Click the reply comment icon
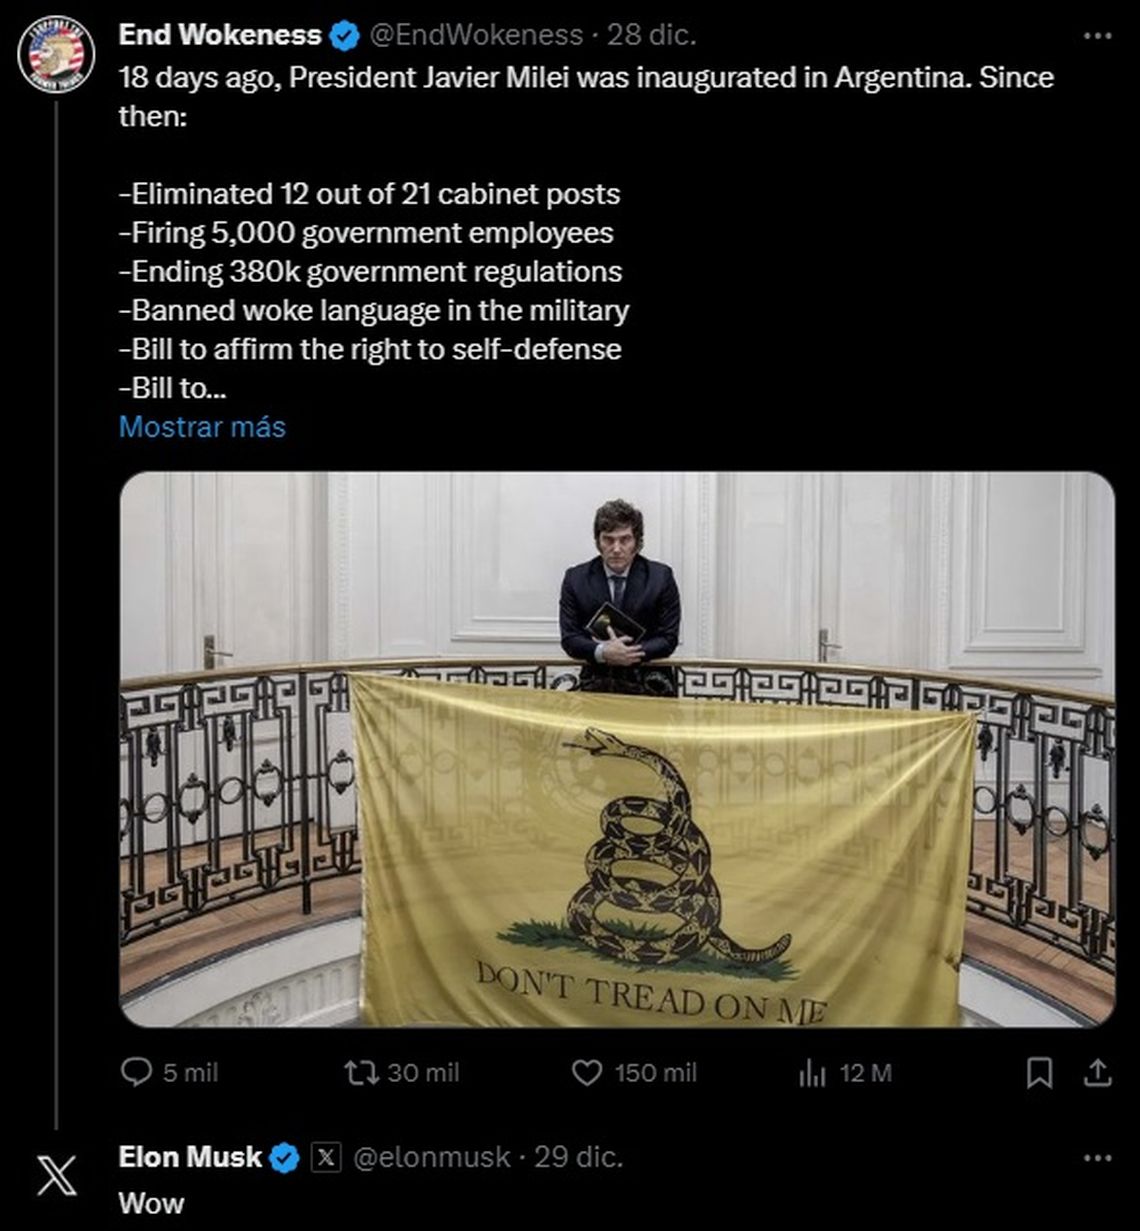The image size is (1140, 1231). point(136,1073)
